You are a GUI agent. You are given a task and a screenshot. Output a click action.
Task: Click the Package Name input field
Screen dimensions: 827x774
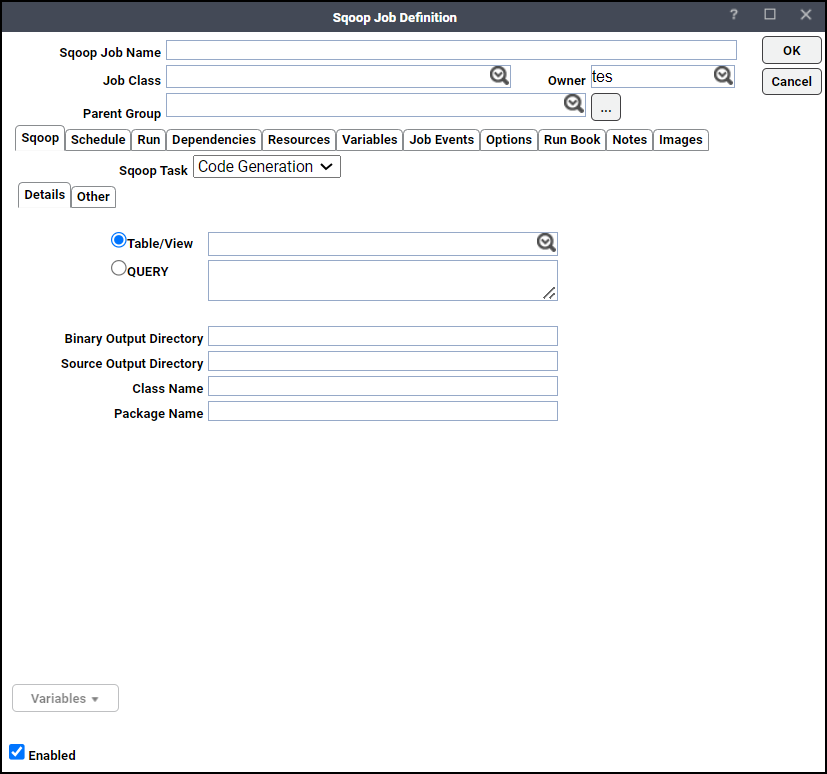[383, 411]
